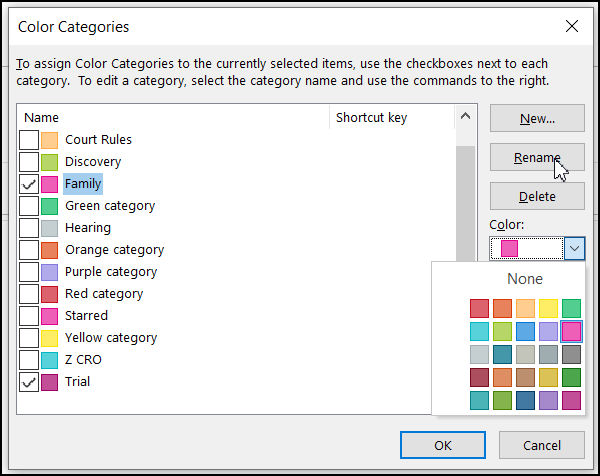This screenshot has height=476, width=600.
Task: Click the Yellow category color icon
Action: click(x=50, y=338)
